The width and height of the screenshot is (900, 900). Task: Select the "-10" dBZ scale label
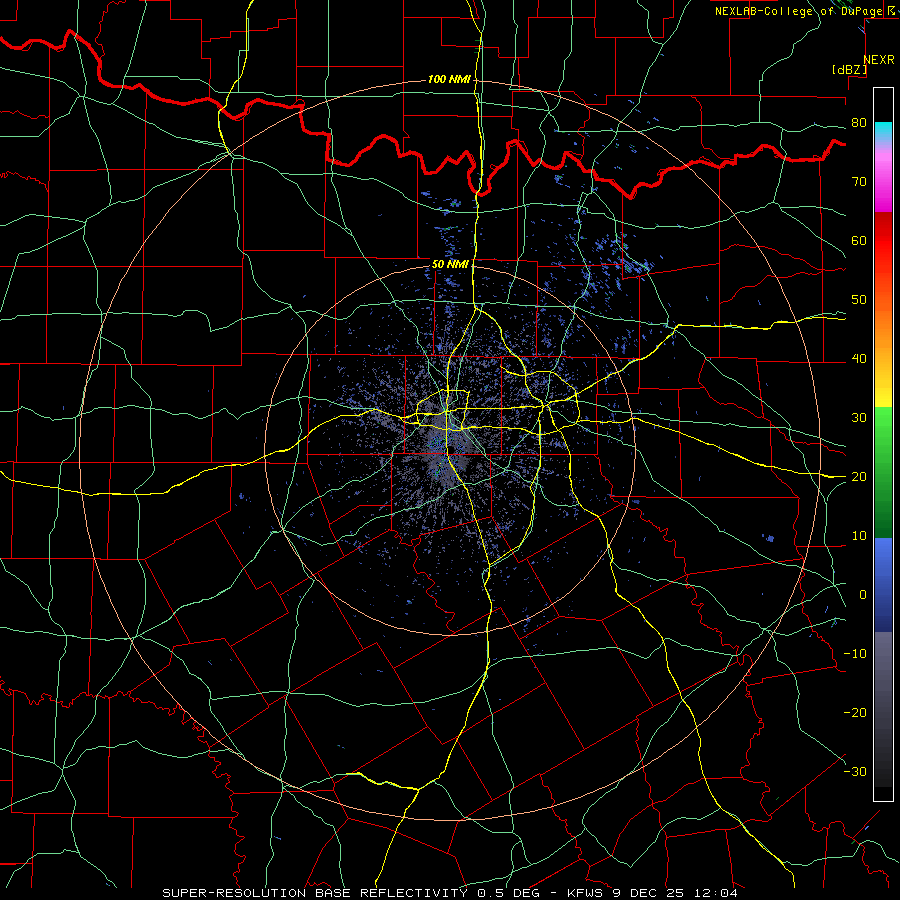pos(855,654)
